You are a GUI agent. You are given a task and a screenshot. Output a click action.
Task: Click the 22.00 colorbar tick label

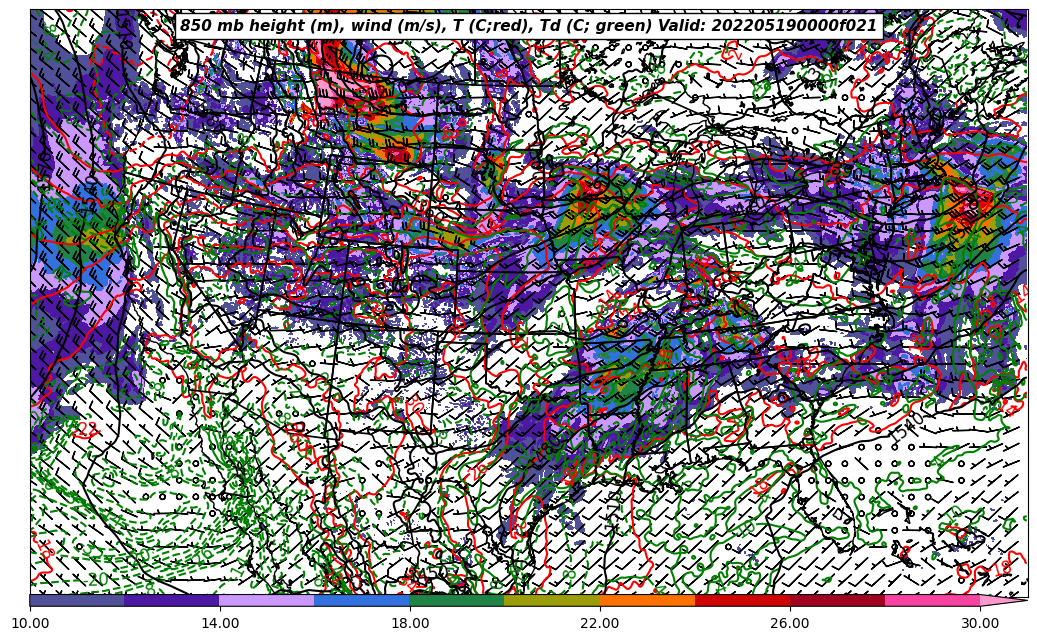[600, 623]
